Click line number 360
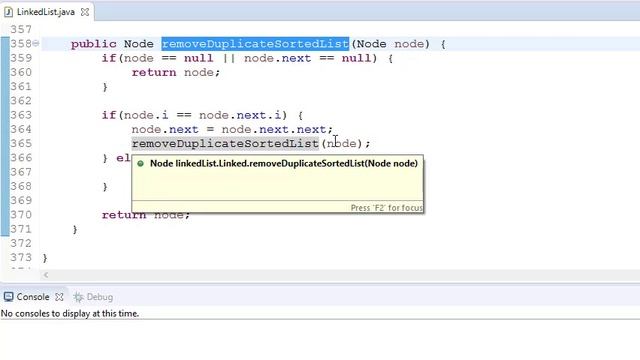 point(21,72)
